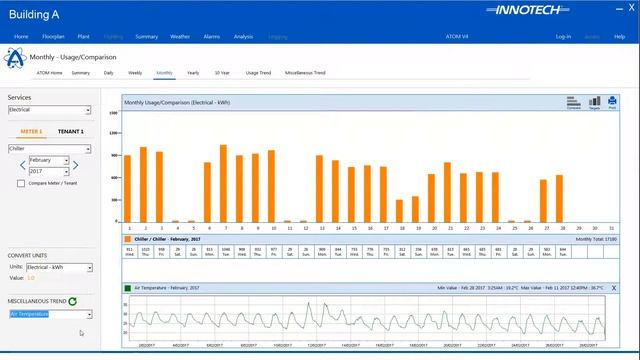The width and height of the screenshot is (640, 360).
Task: Open the Plant menu item
Action: [83, 37]
